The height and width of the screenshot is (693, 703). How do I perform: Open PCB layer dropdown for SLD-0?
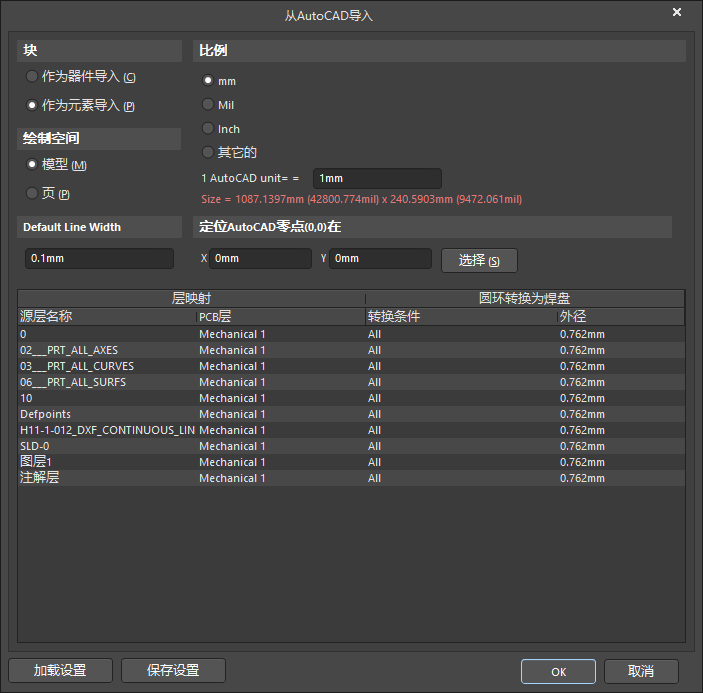coord(281,446)
